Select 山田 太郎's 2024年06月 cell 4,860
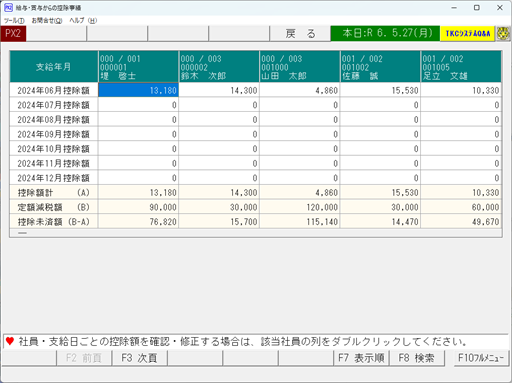The height and width of the screenshot is (383, 512). [300, 90]
